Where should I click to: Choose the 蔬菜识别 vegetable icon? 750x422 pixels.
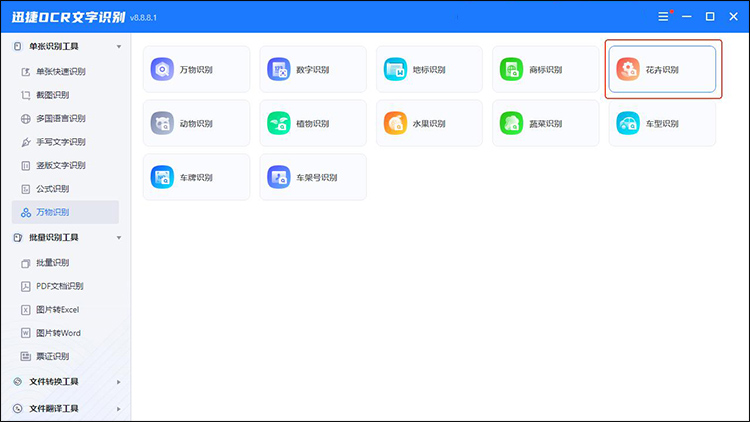(512, 123)
